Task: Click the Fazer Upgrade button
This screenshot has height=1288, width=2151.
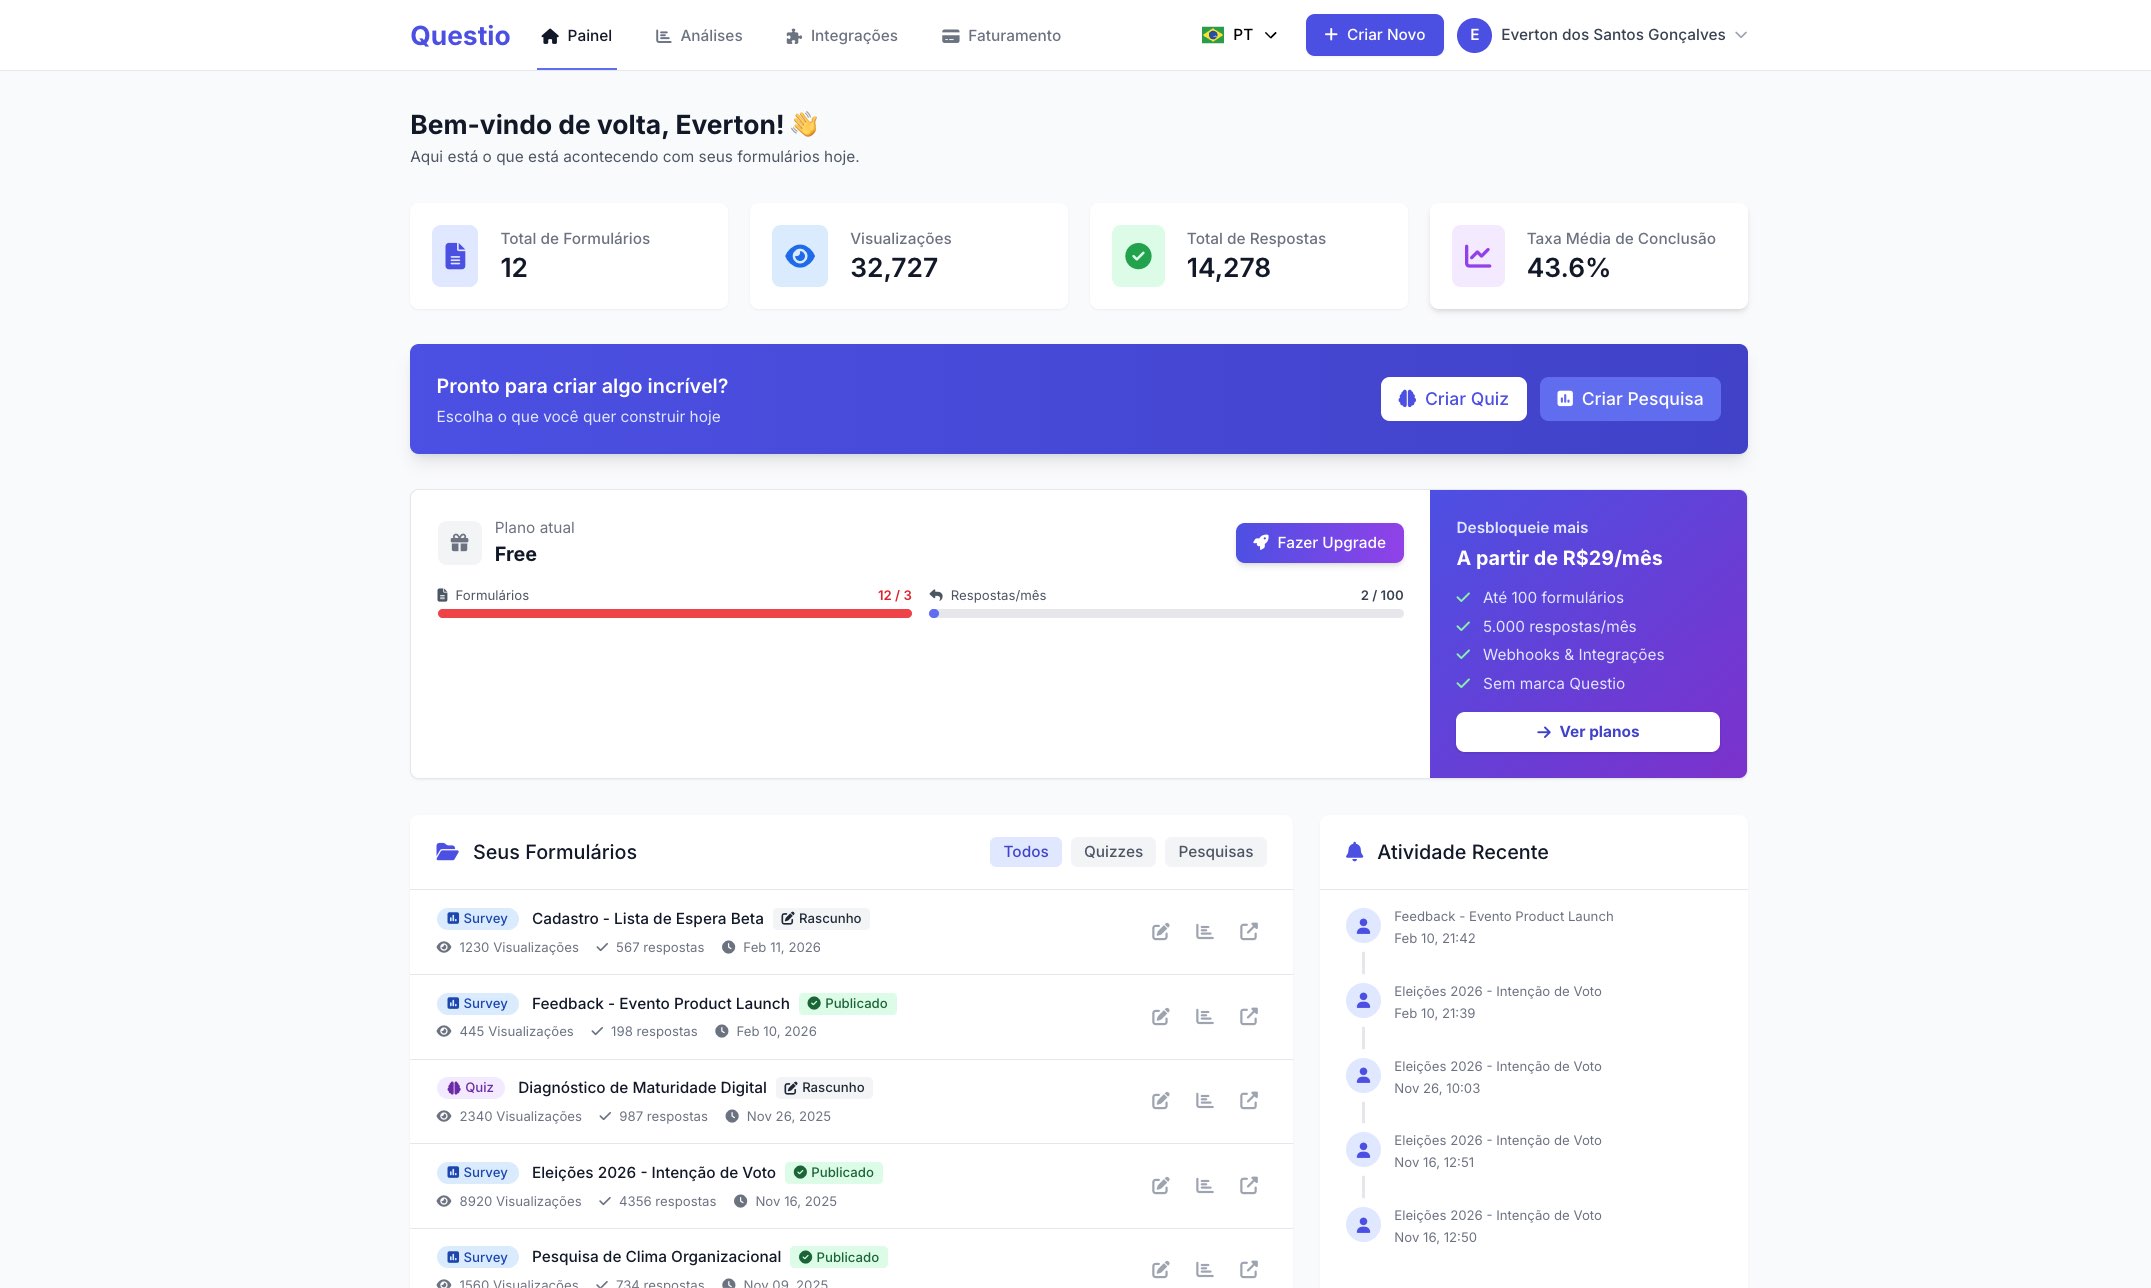Action: [x=1319, y=542]
